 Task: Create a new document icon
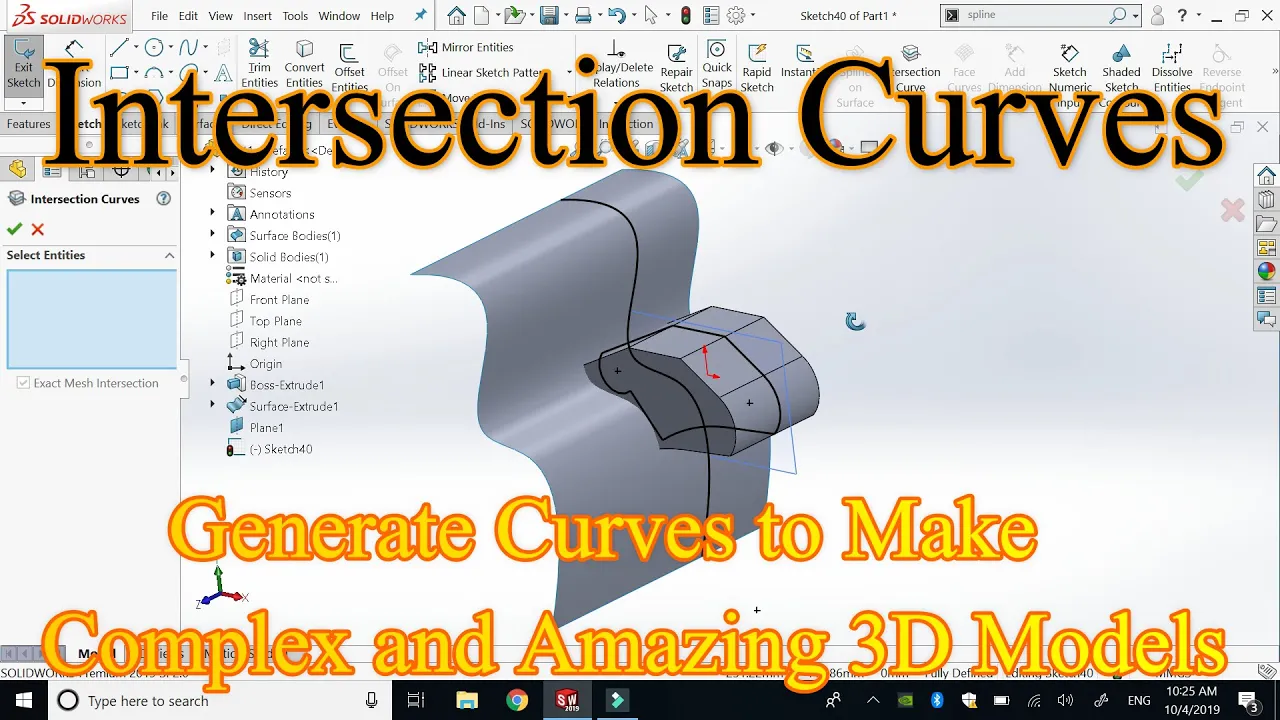482,15
